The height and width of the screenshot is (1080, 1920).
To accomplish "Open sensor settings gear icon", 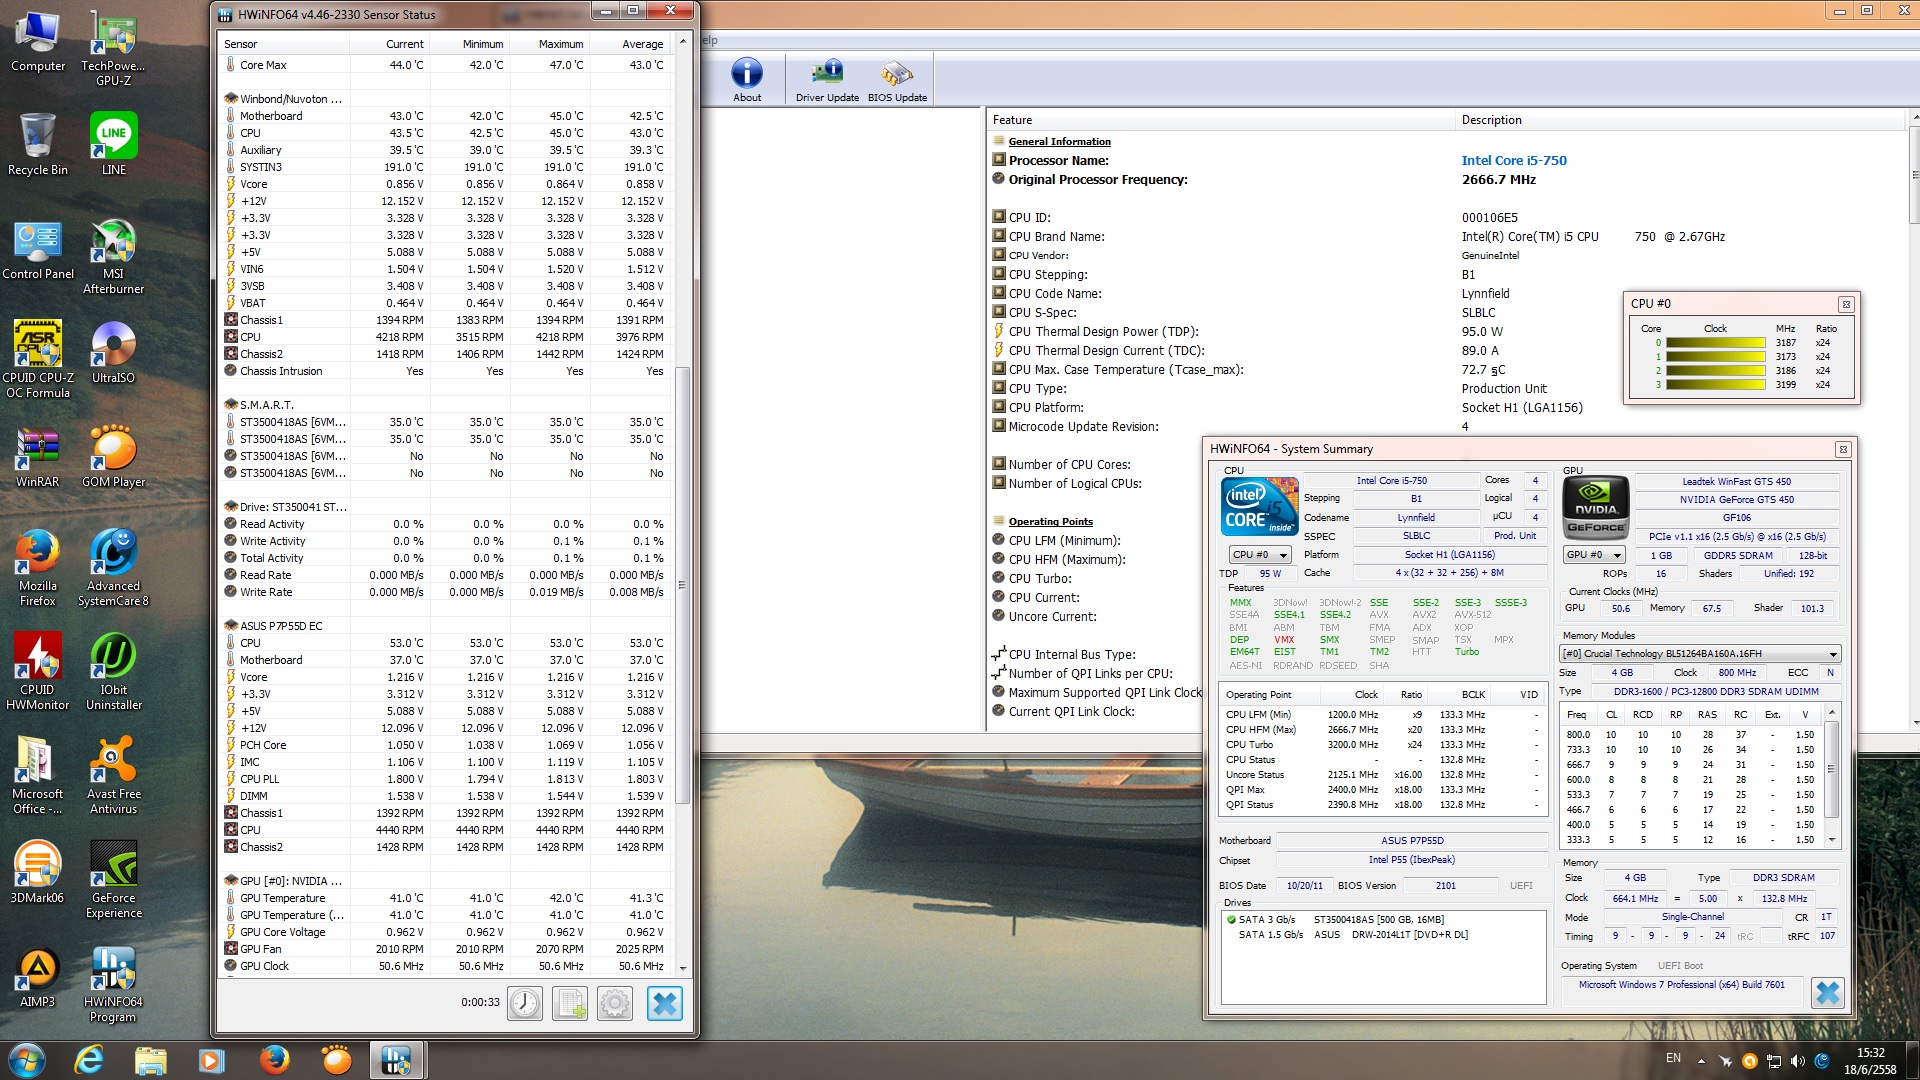I will click(x=615, y=1003).
